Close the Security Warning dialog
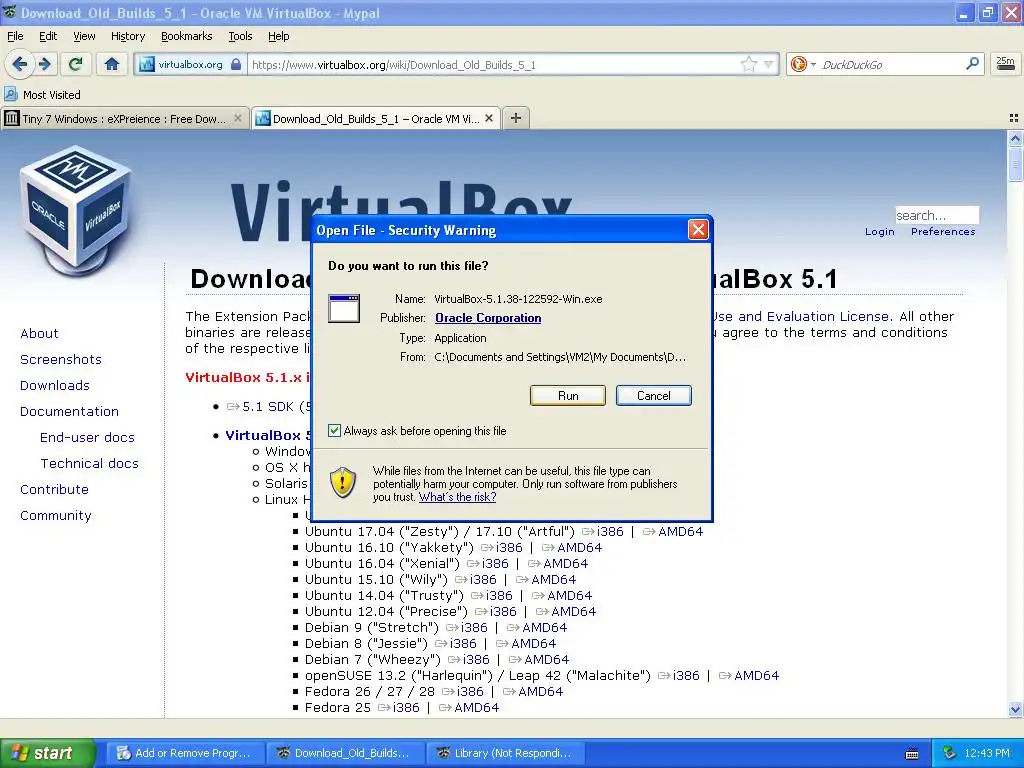Viewport: 1024px width, 768px height. pos(698,230)
